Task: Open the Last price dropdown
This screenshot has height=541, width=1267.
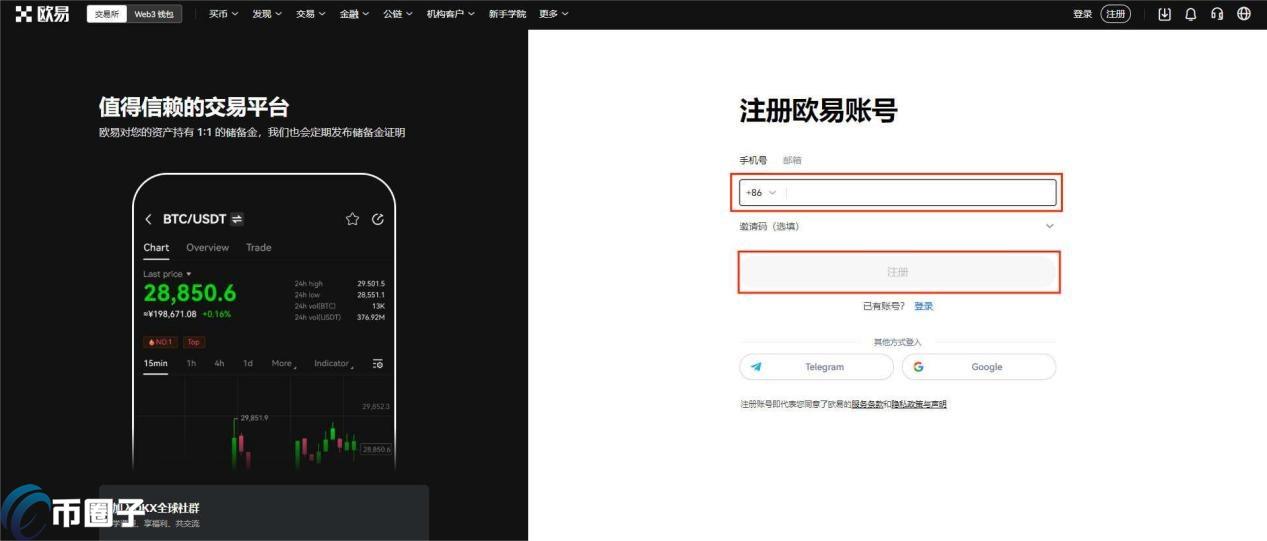Action: [167, 274]
